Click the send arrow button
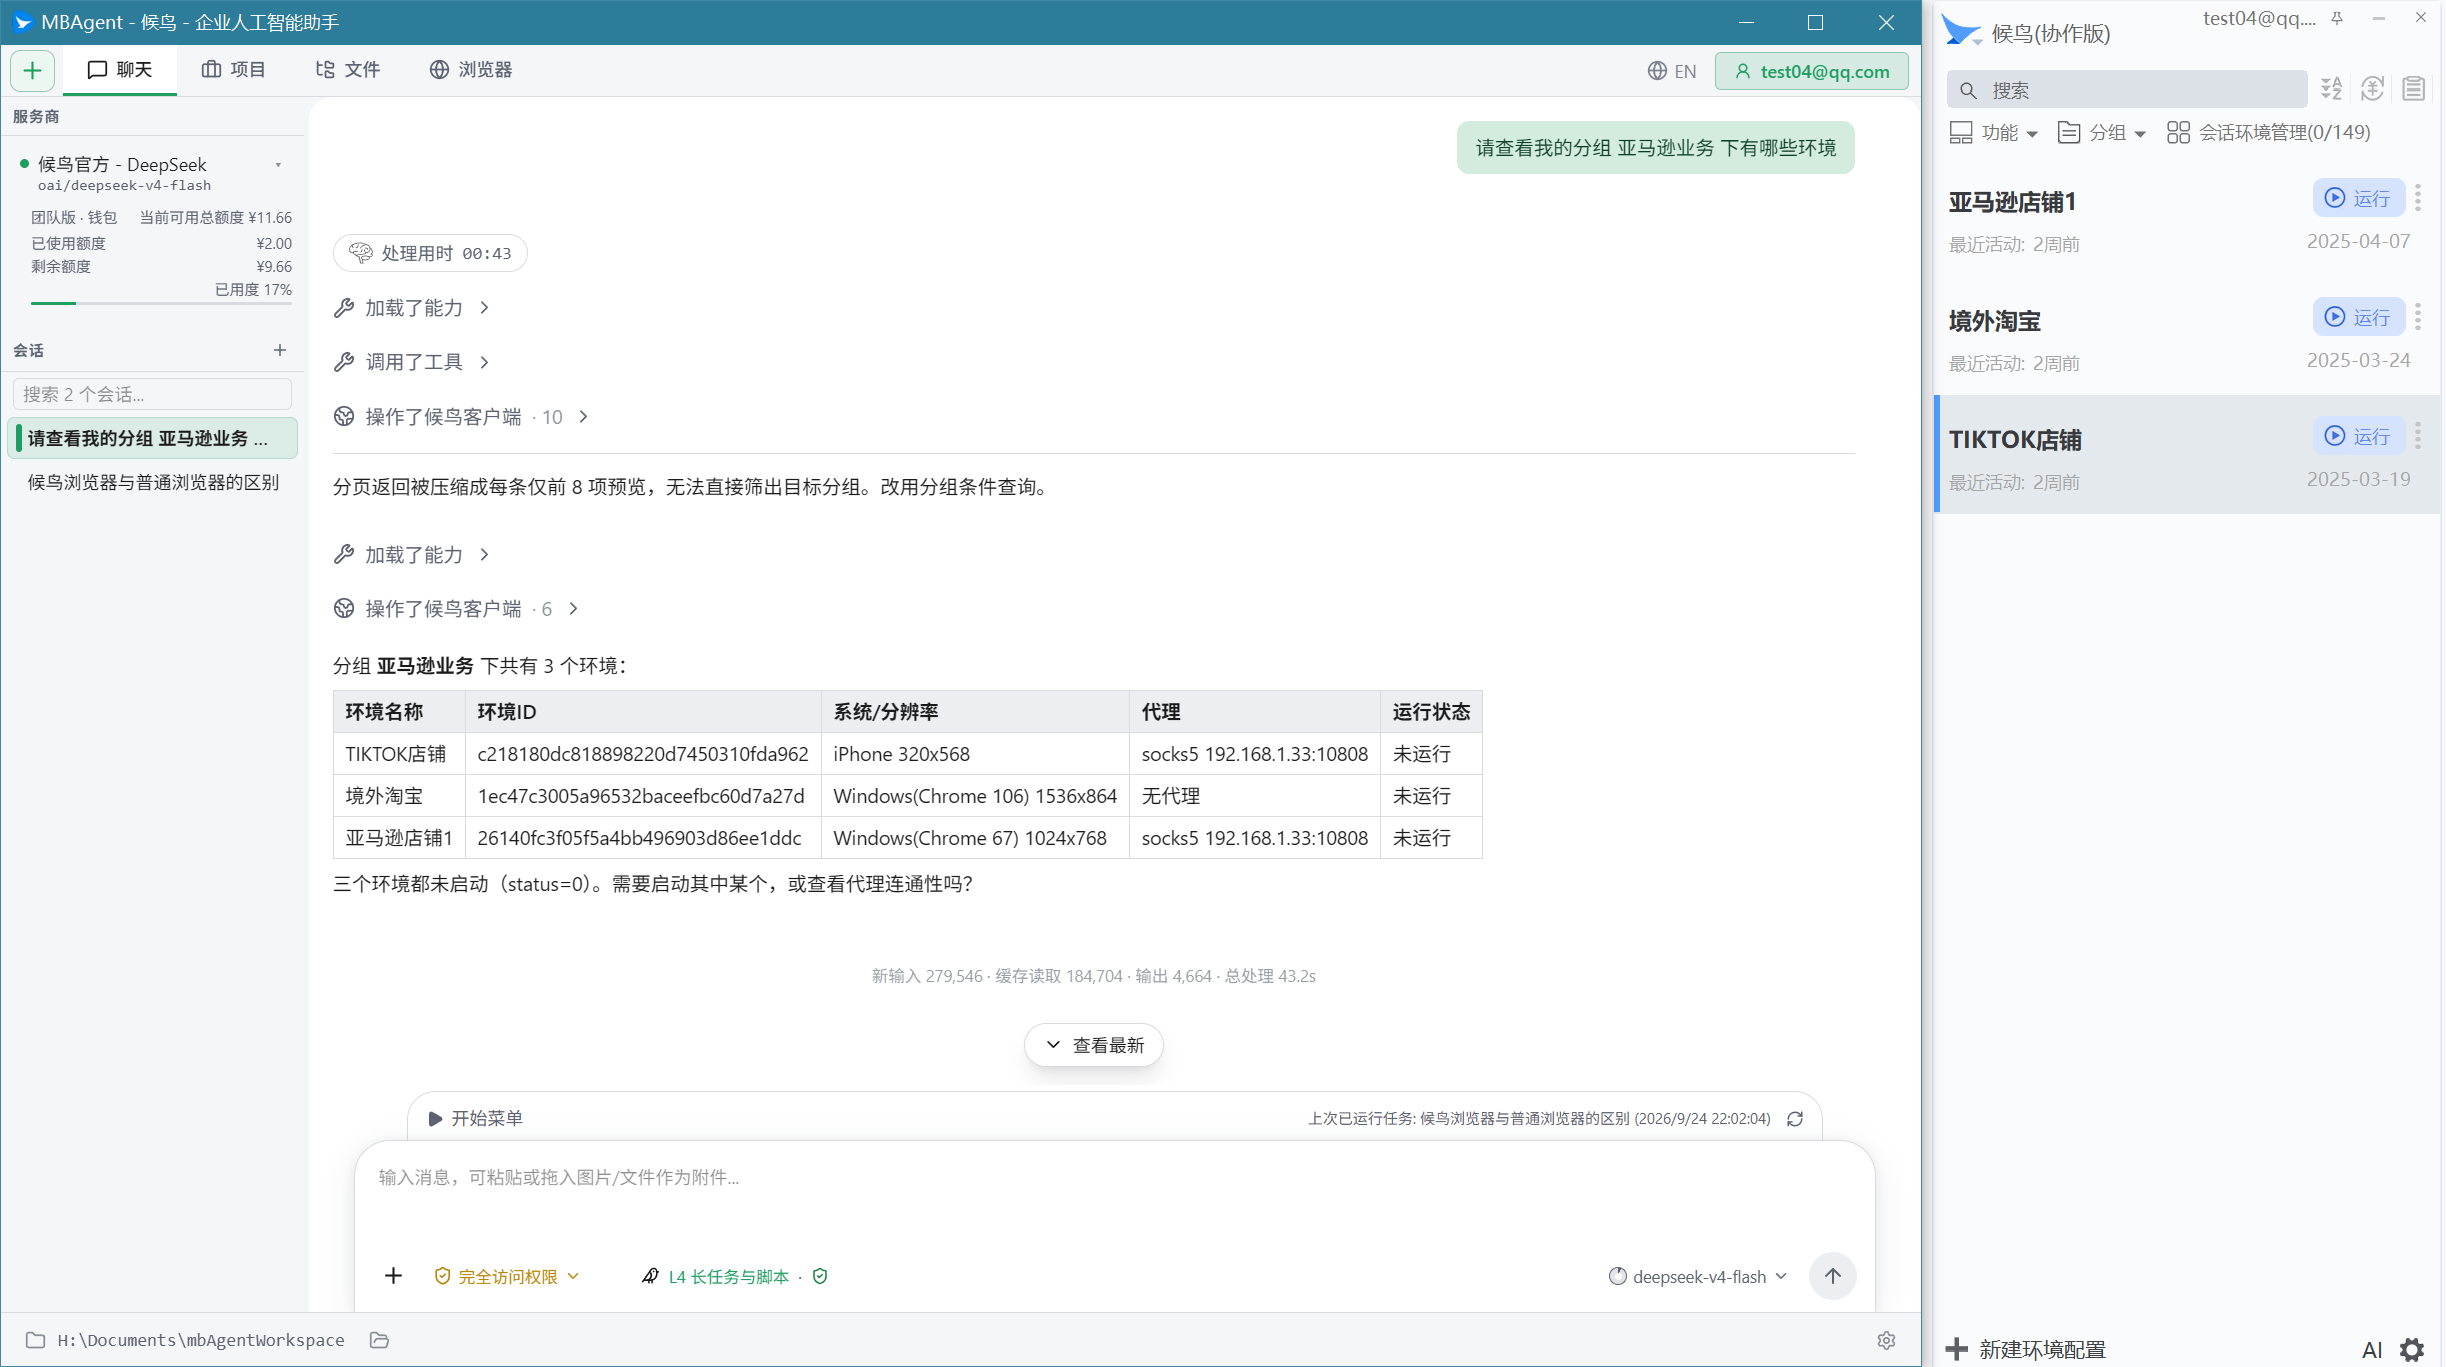The width and height of the screenshot is (2446, 1367). pos(1832,1276)
